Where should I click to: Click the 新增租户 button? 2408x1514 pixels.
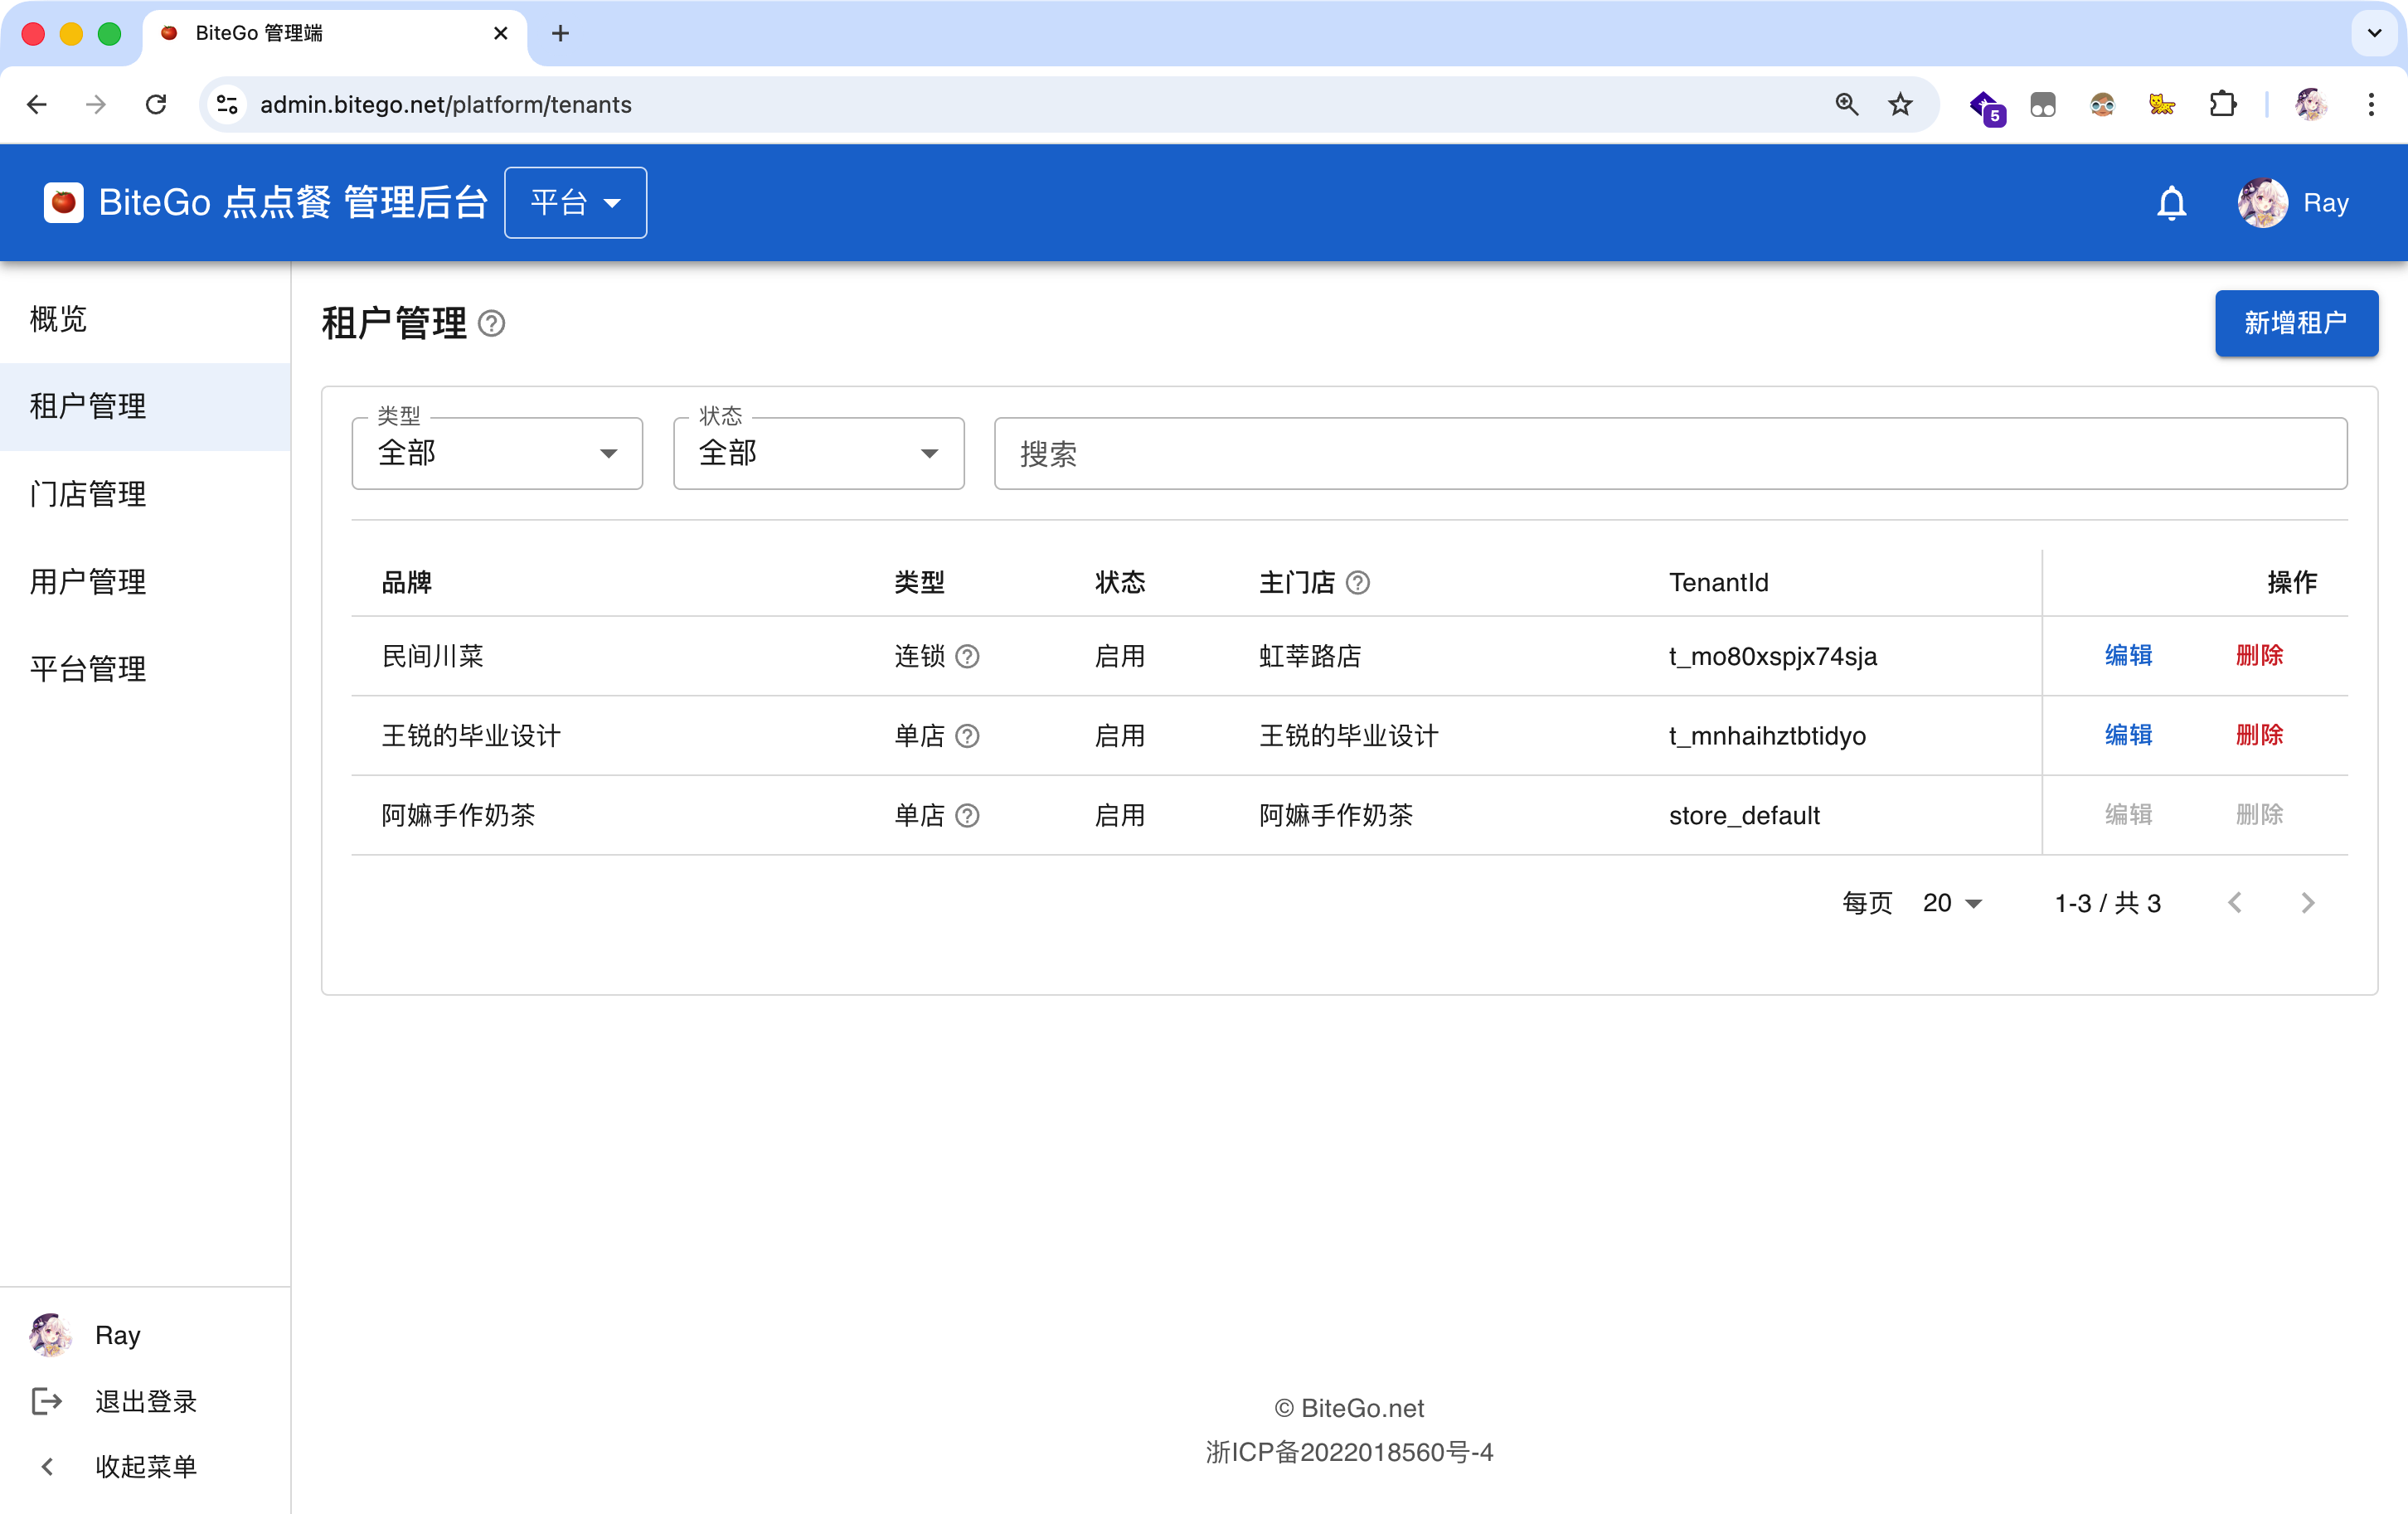(x=2296, y=323)
